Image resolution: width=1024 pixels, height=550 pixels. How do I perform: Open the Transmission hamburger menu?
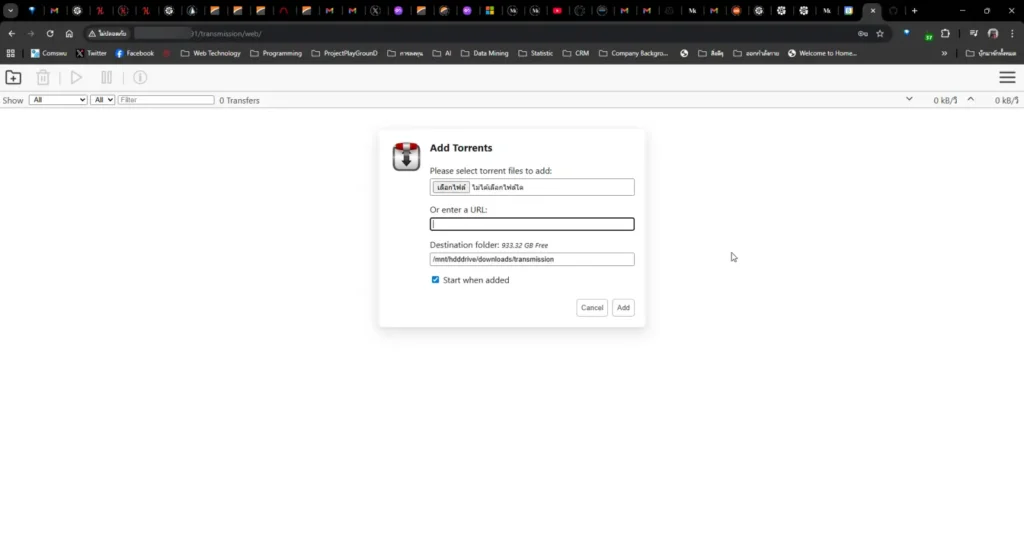coord(1007,77)
